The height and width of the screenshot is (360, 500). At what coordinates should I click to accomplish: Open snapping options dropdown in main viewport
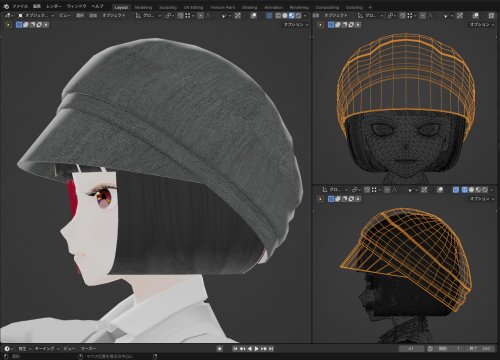(x=189, y=16)
